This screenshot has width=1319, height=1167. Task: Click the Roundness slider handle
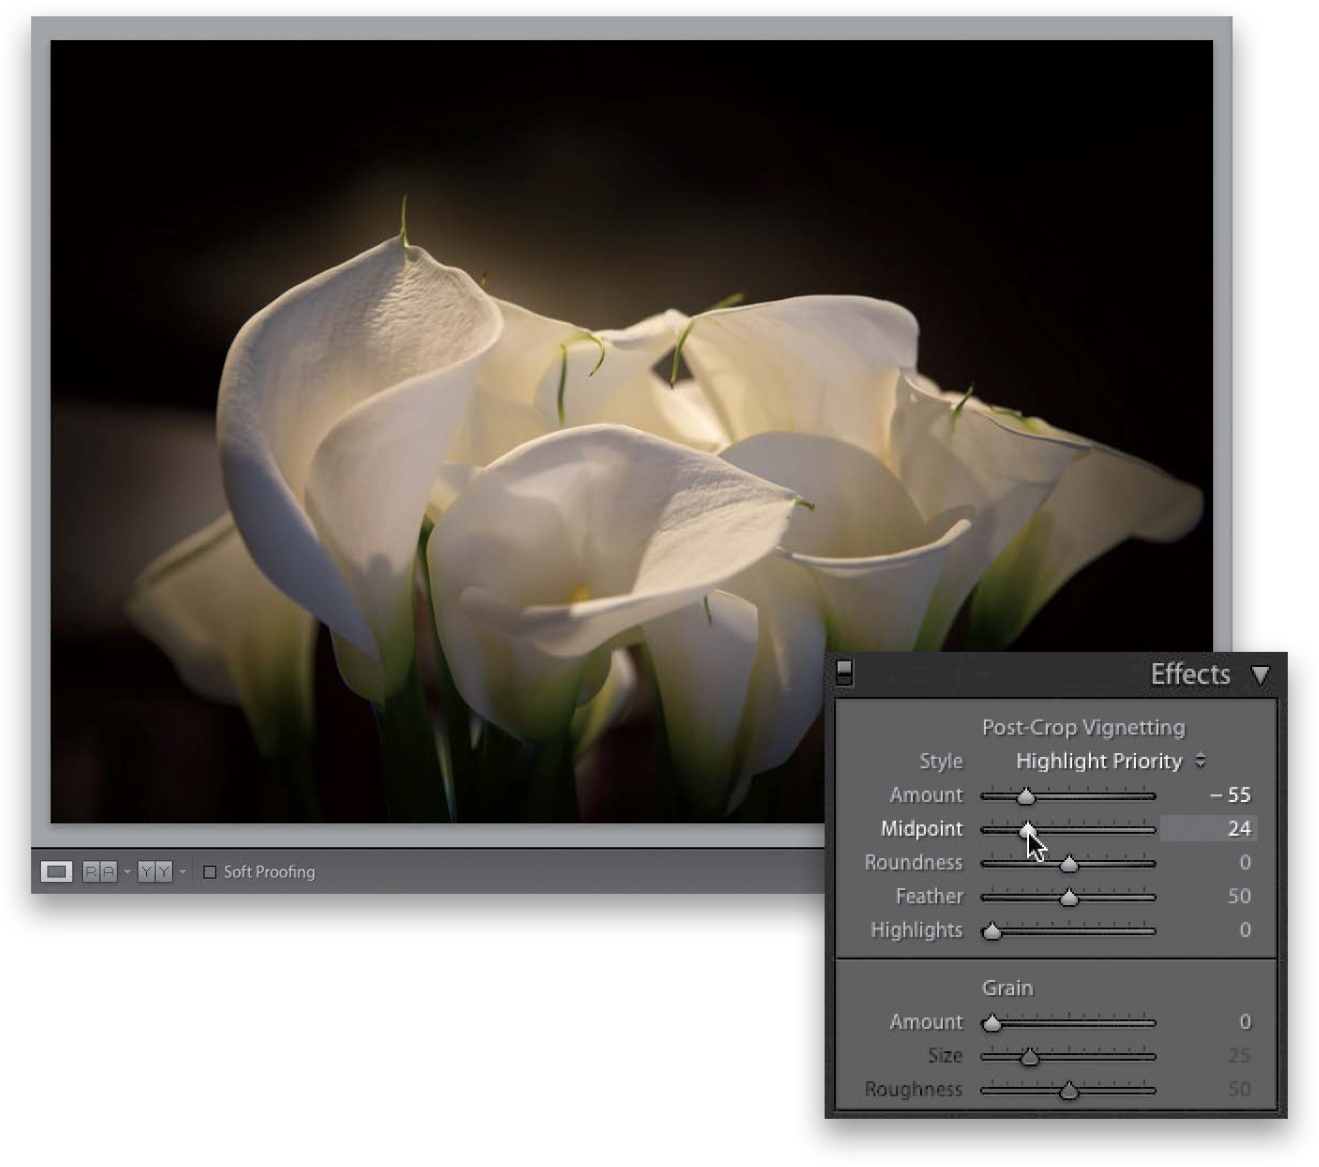click(1069, 863)
